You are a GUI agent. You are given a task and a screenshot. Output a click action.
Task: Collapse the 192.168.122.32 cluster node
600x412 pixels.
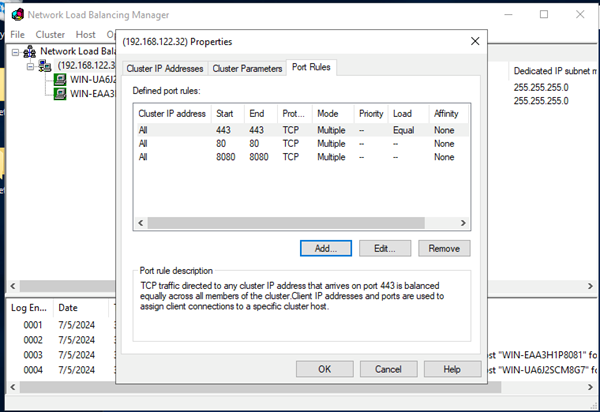(x=30, y=66)
